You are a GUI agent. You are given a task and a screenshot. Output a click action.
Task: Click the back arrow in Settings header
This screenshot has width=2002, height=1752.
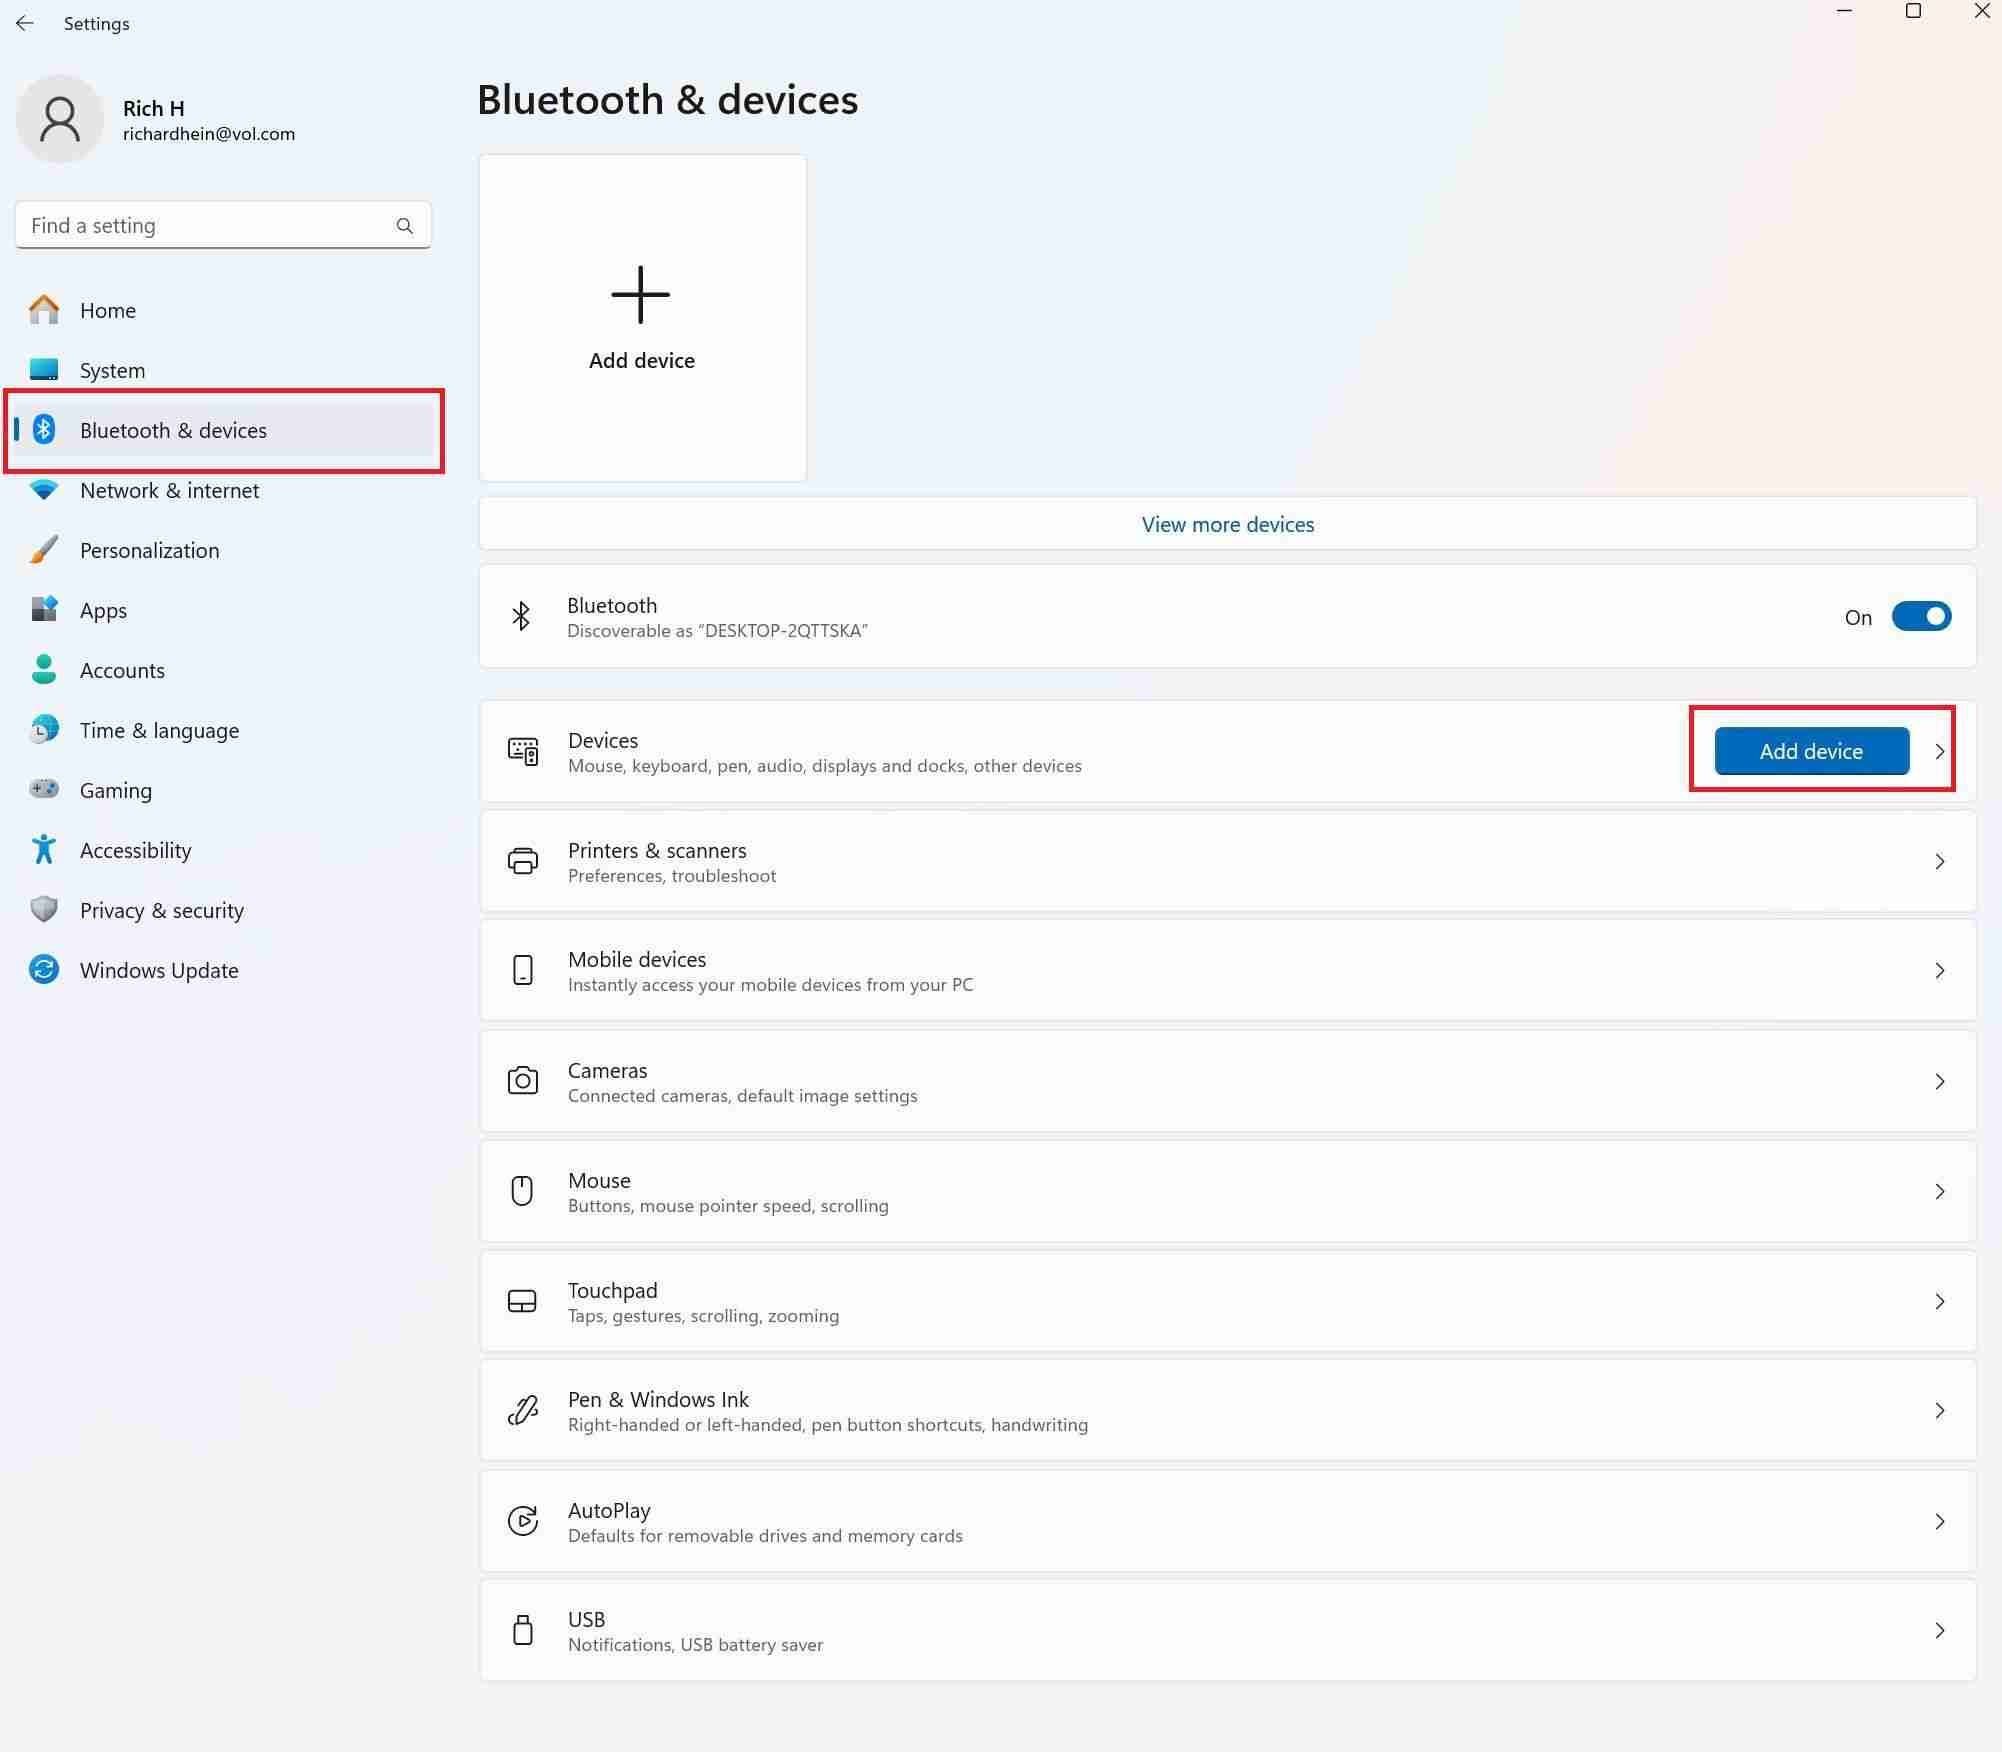tap(25, 23)
